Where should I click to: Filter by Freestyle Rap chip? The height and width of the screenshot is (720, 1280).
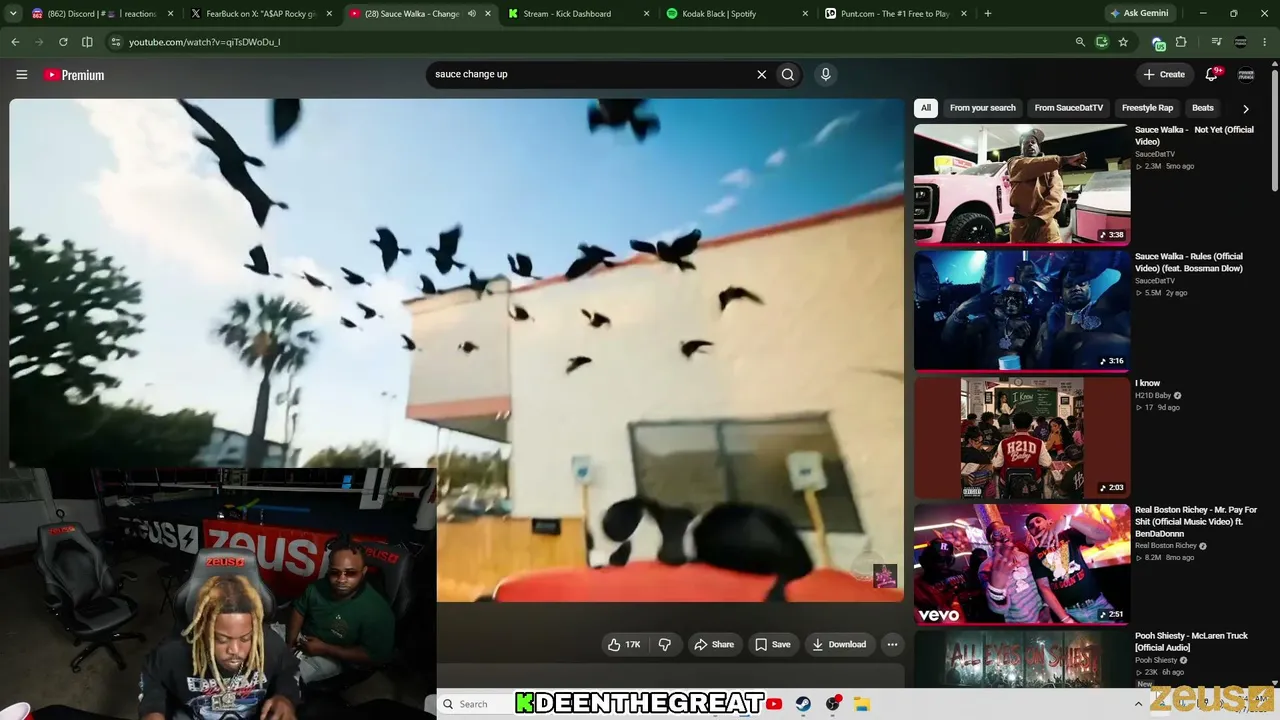1147,108
